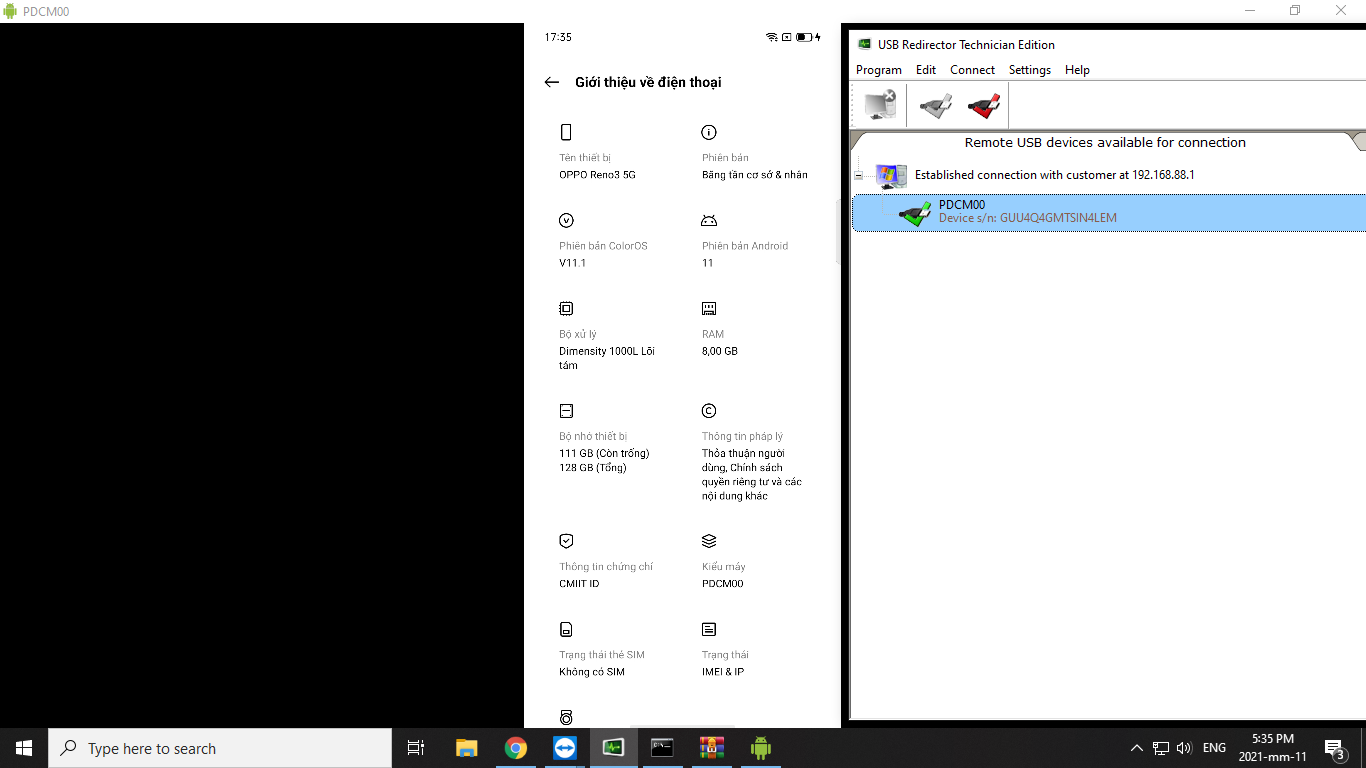This screenshot has height=768, width=1366.
Task: Open TeamViewer from the taskbar
Action: click(564, 748)
